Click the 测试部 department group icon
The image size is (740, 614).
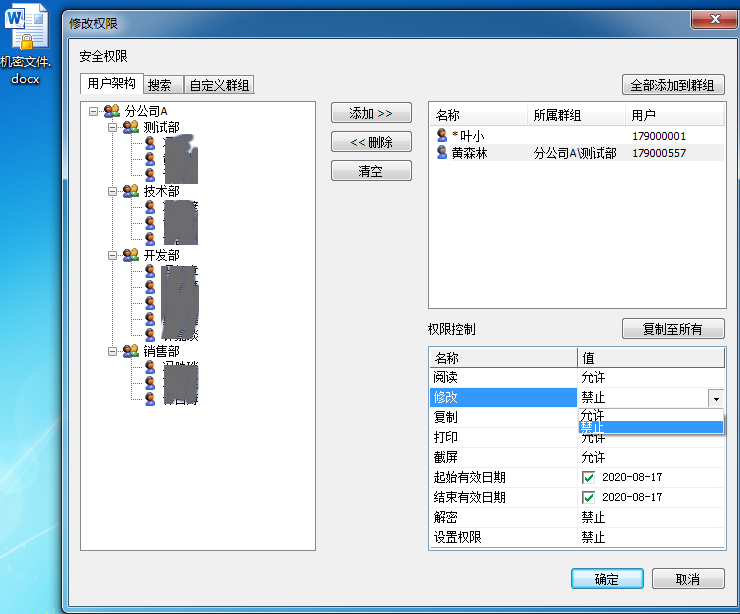pyautogui.click(x=131, y=127)
